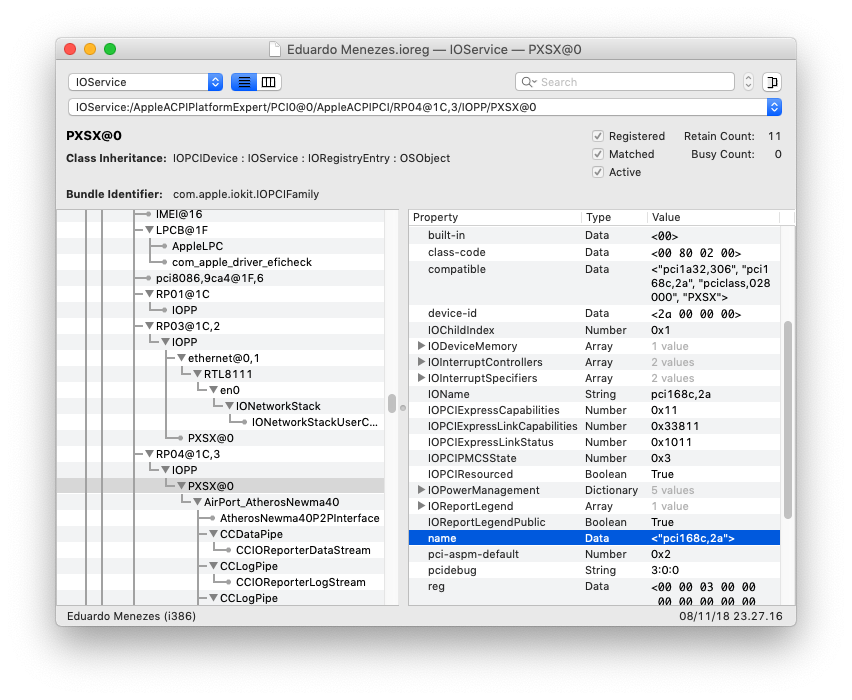Viewport: 852px width, 700px height.
Task: Toggle the Active checkbox
Action: [598, 172]
